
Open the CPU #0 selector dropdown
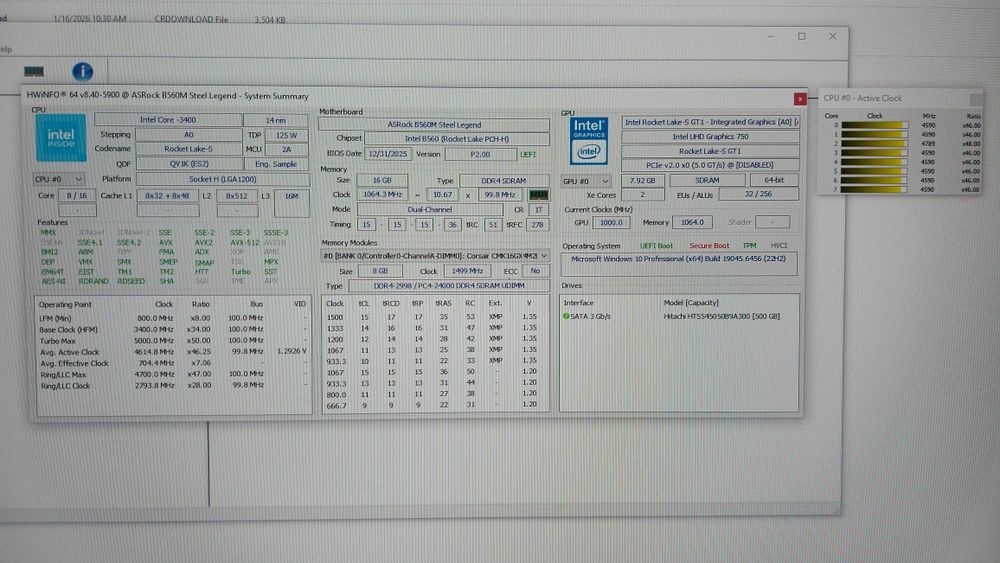(59, 179)
